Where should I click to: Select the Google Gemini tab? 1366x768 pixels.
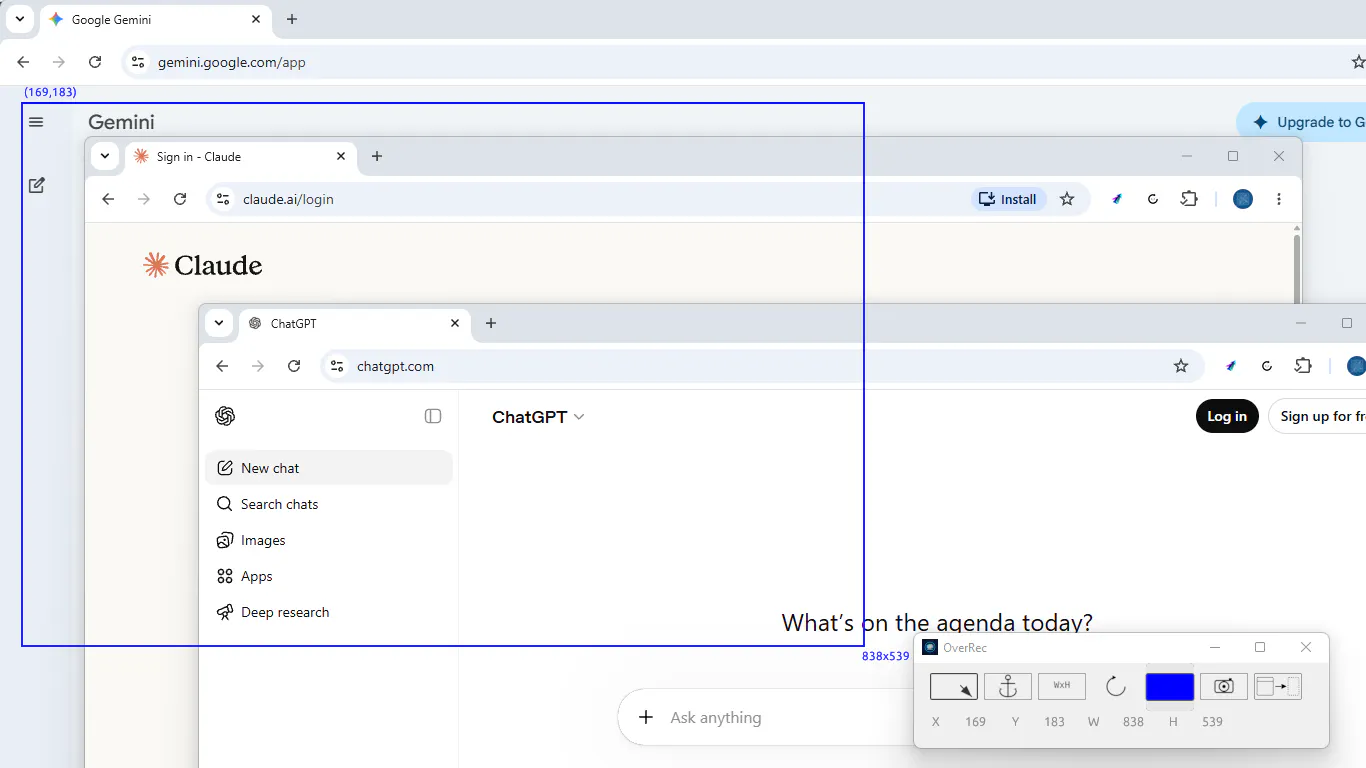pos(156,20)
